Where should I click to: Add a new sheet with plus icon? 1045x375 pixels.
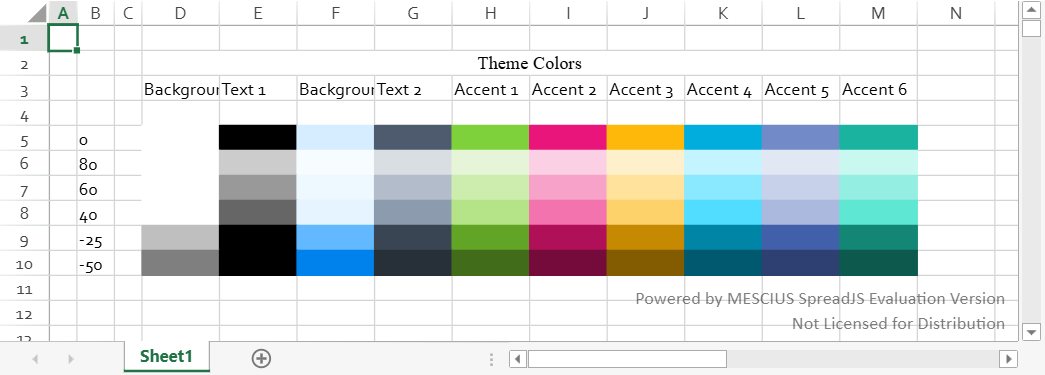click(261, 358)
